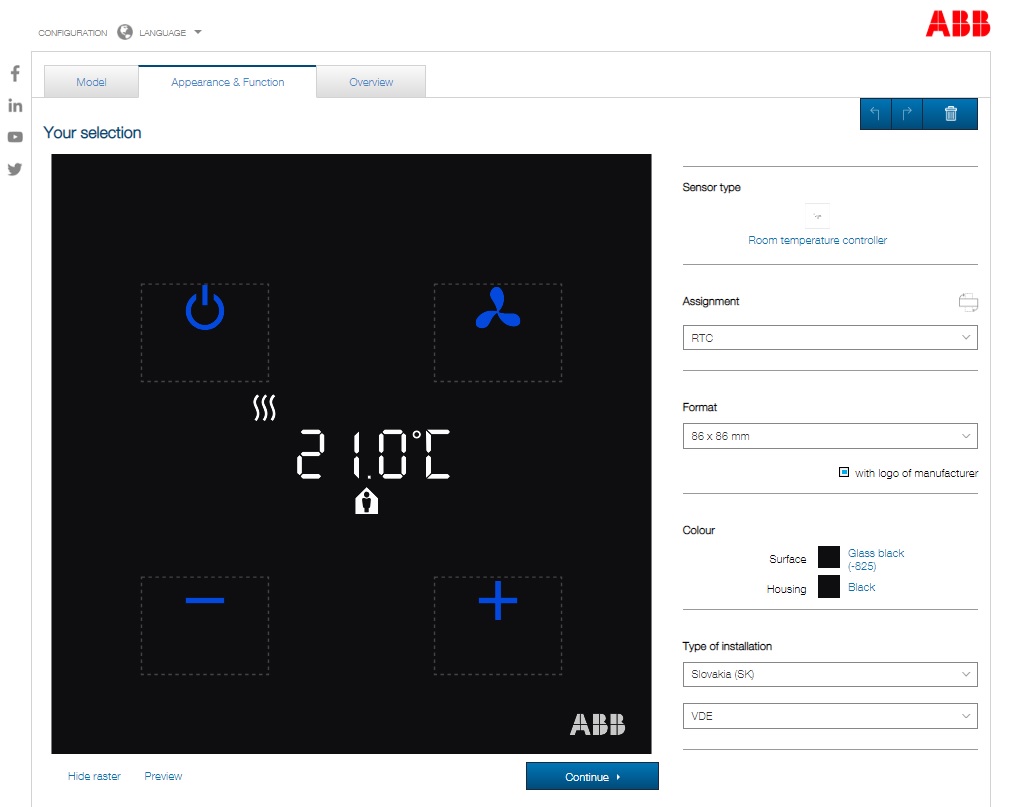
Task: Click the plus button on the controller
Action: 497,601
